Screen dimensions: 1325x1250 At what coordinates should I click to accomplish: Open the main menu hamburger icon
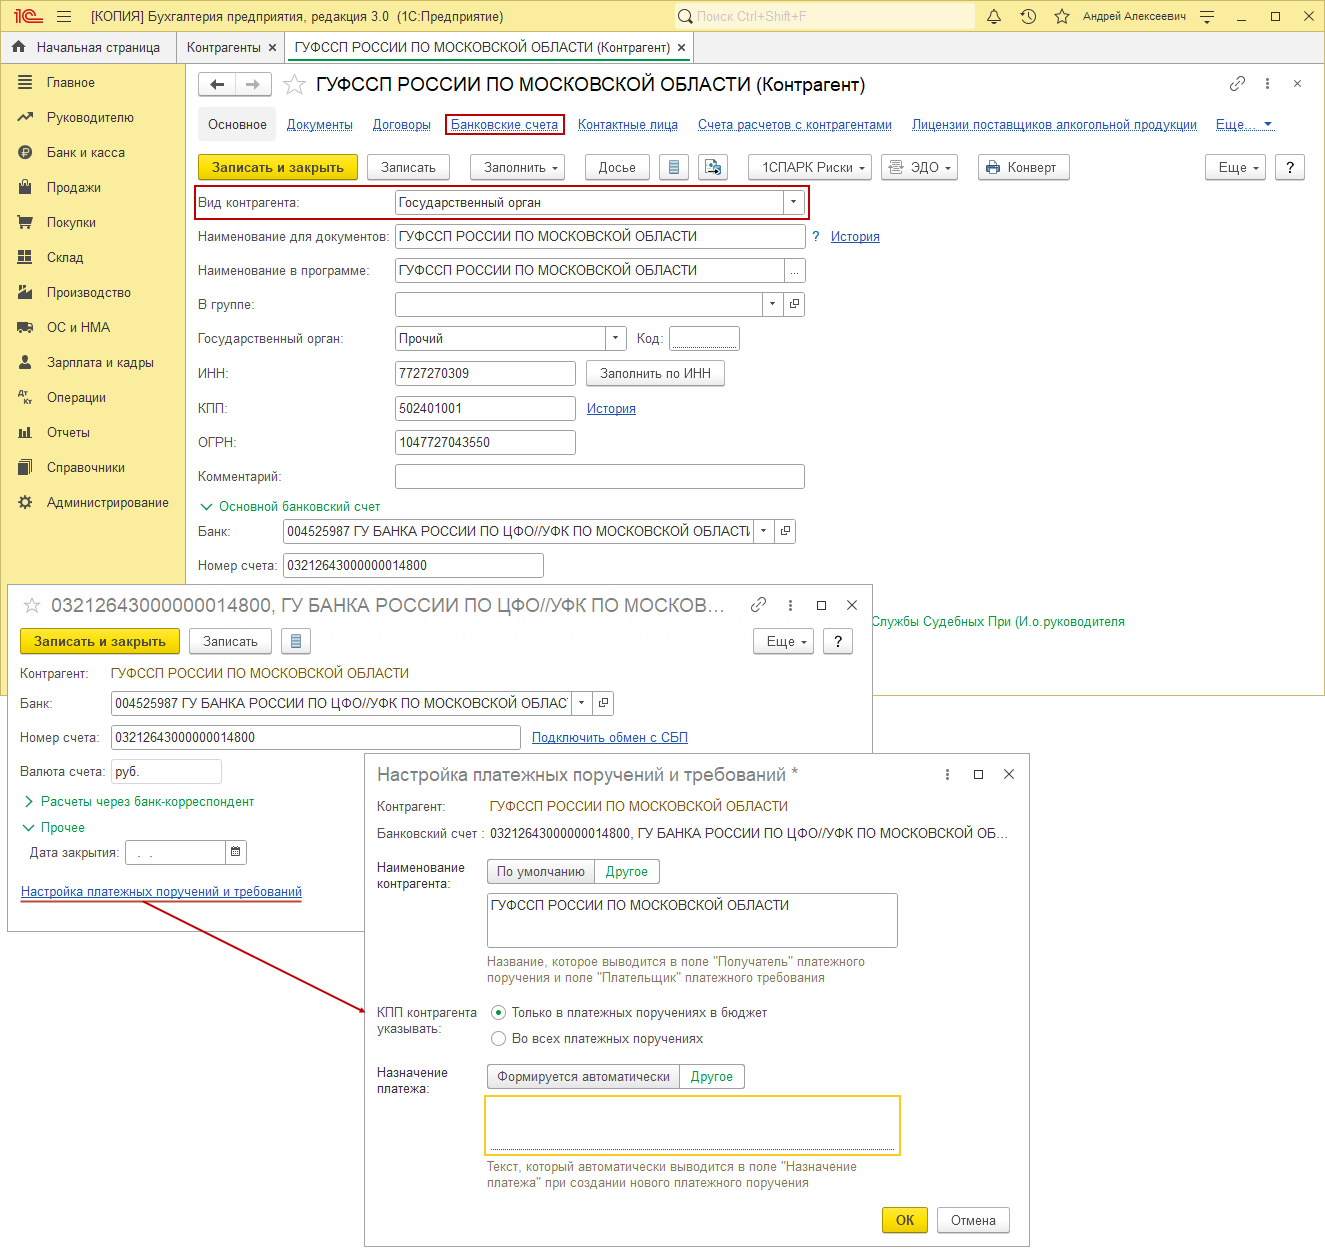[64, 16]
